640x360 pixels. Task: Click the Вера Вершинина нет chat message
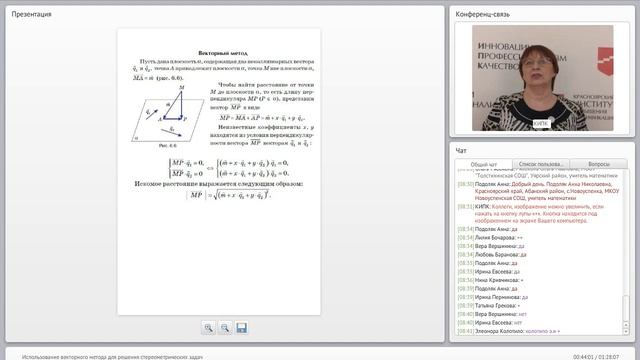tap(492, 314)
